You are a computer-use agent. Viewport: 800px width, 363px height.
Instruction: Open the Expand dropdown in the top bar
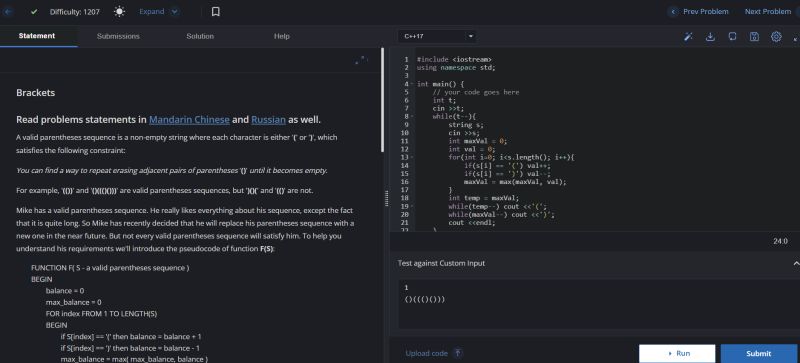[159, 11]
